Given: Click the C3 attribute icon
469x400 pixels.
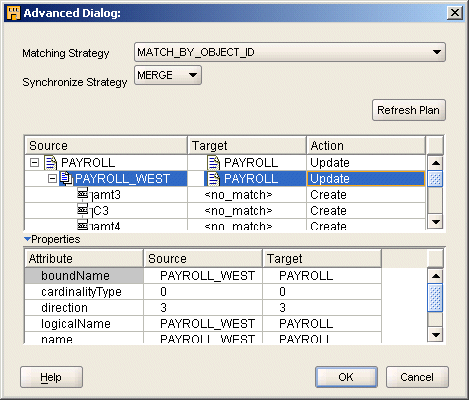Looking at the screenshot, I should (x=83, y=210).
